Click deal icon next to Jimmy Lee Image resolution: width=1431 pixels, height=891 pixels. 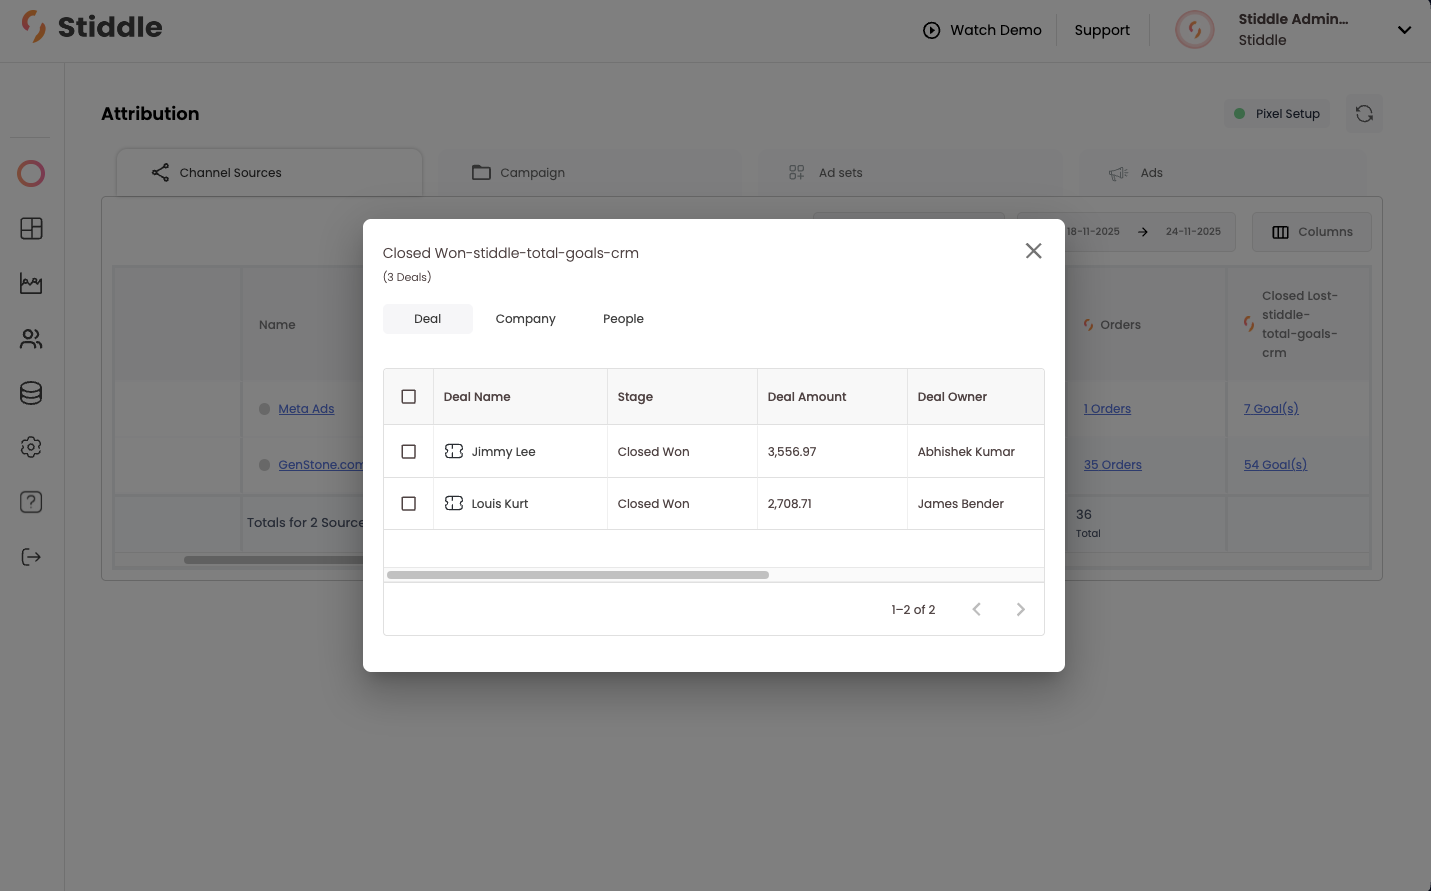coord(454,452)
